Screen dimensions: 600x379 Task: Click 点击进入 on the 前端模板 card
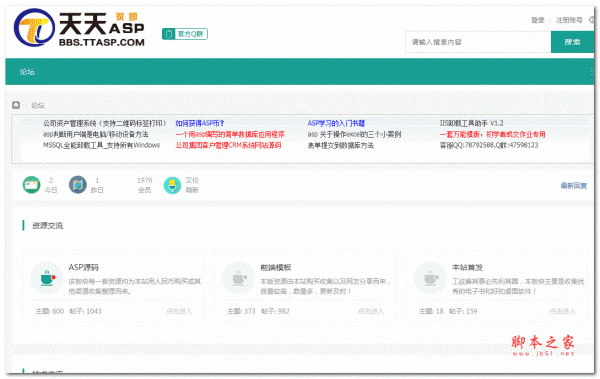click(371, 311)
